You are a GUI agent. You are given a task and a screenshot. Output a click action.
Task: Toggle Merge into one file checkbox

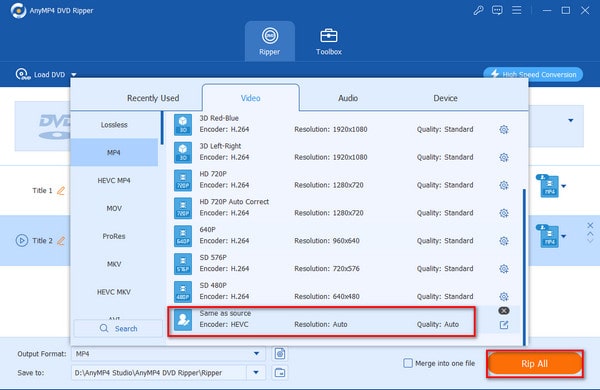pyautogui.click(x=408, y=363)
